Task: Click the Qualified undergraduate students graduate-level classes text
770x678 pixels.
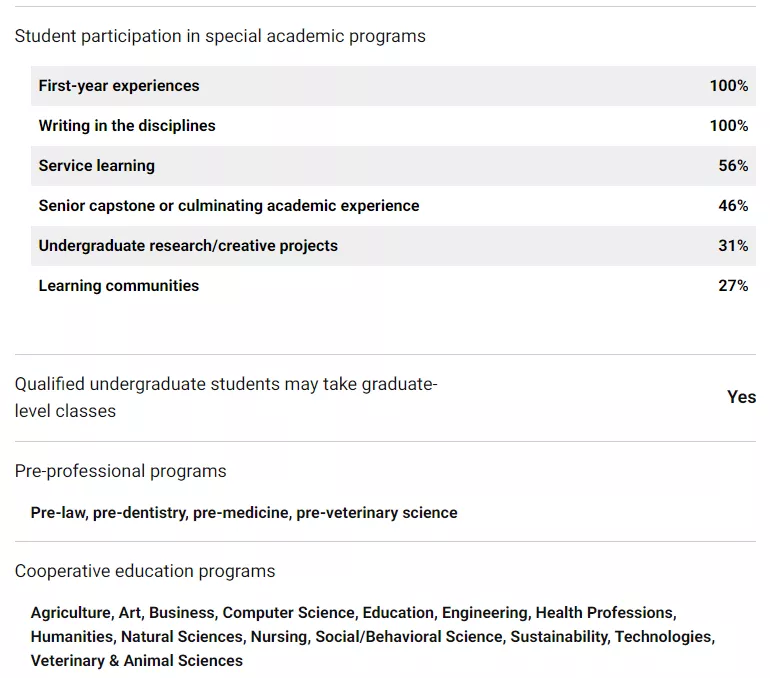Action: tap(226, 397)
